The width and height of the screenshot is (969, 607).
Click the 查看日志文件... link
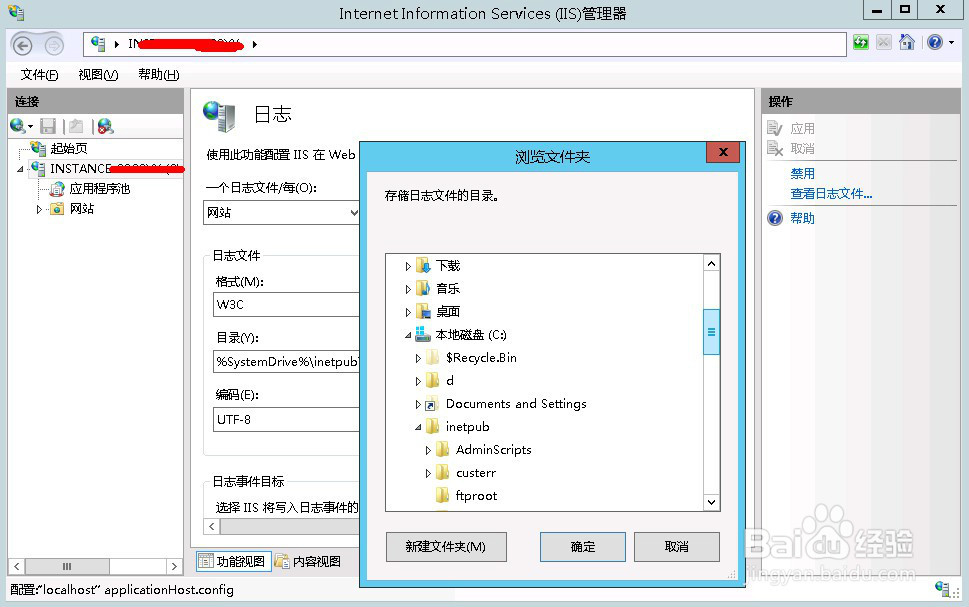pyautogui.click(x=831, y=193)
